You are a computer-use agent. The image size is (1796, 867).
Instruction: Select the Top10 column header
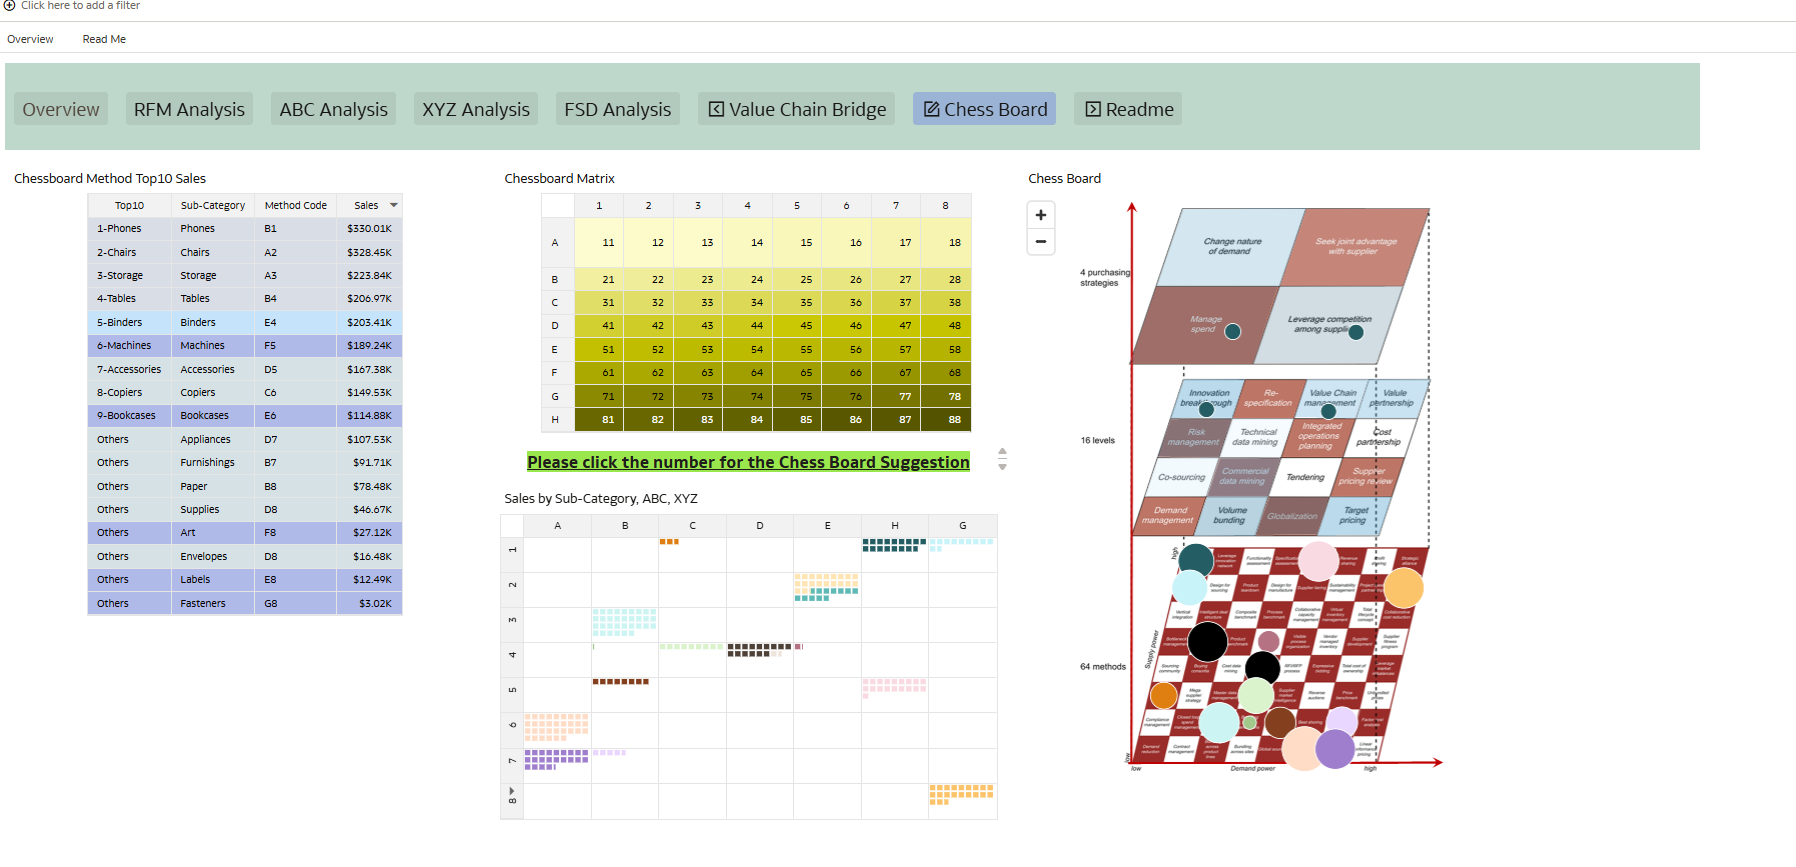129,205
